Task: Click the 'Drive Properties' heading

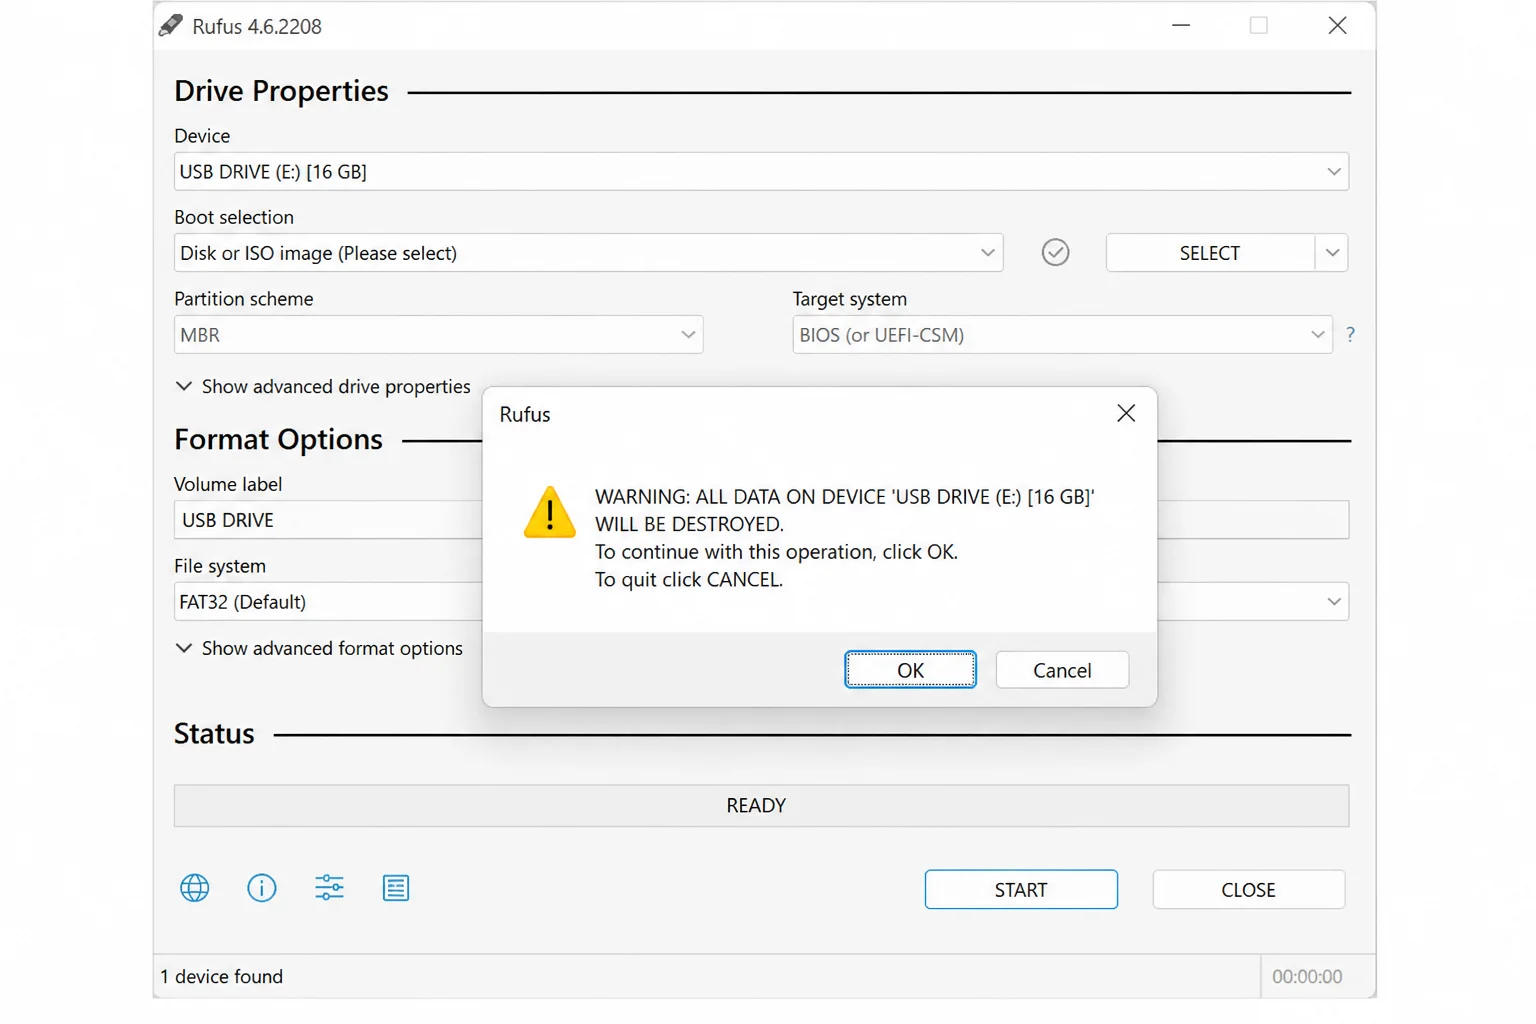Action: pyautogui.click(x=281, y=91)
